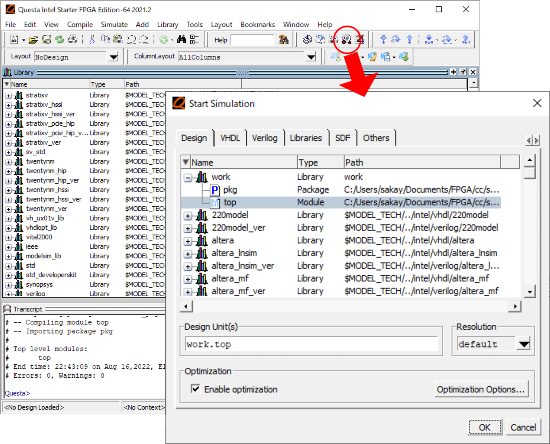Click the Type column header in the Library panel
Viewport: 550px width, 444px height.
[x=106, y=84]
